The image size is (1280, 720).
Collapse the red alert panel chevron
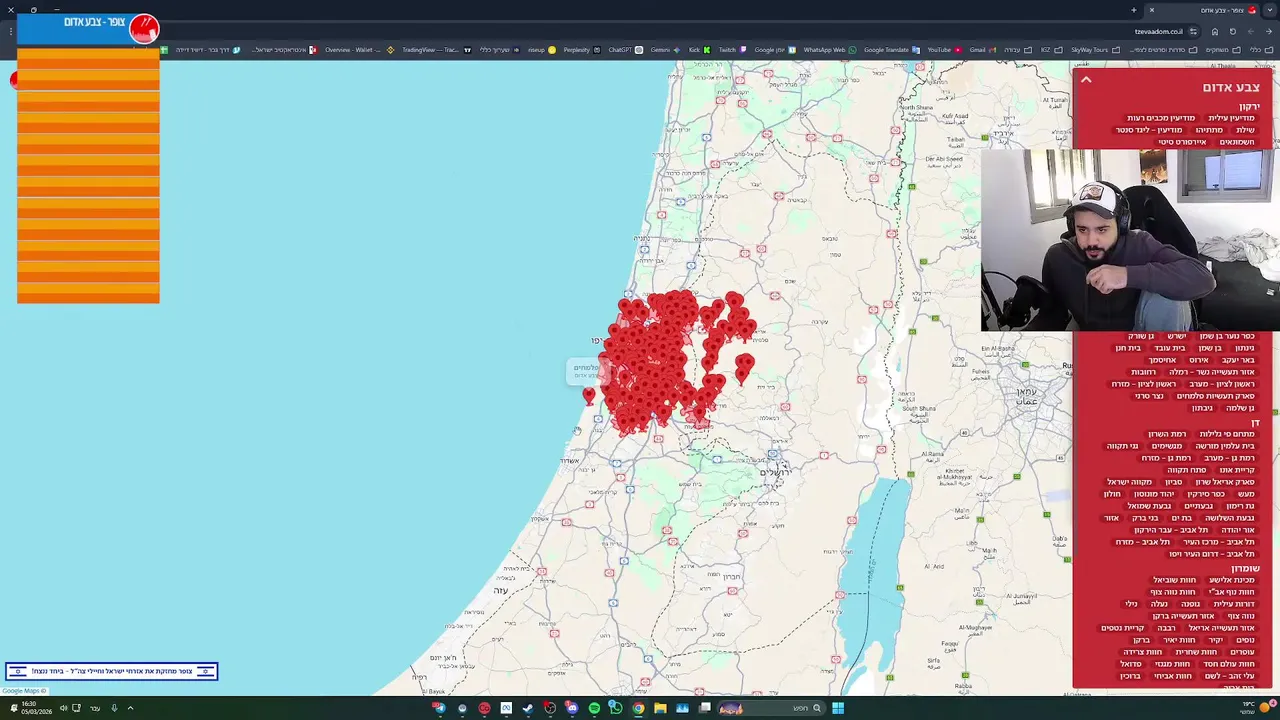pyautogui.click(x=1085, y=80)
